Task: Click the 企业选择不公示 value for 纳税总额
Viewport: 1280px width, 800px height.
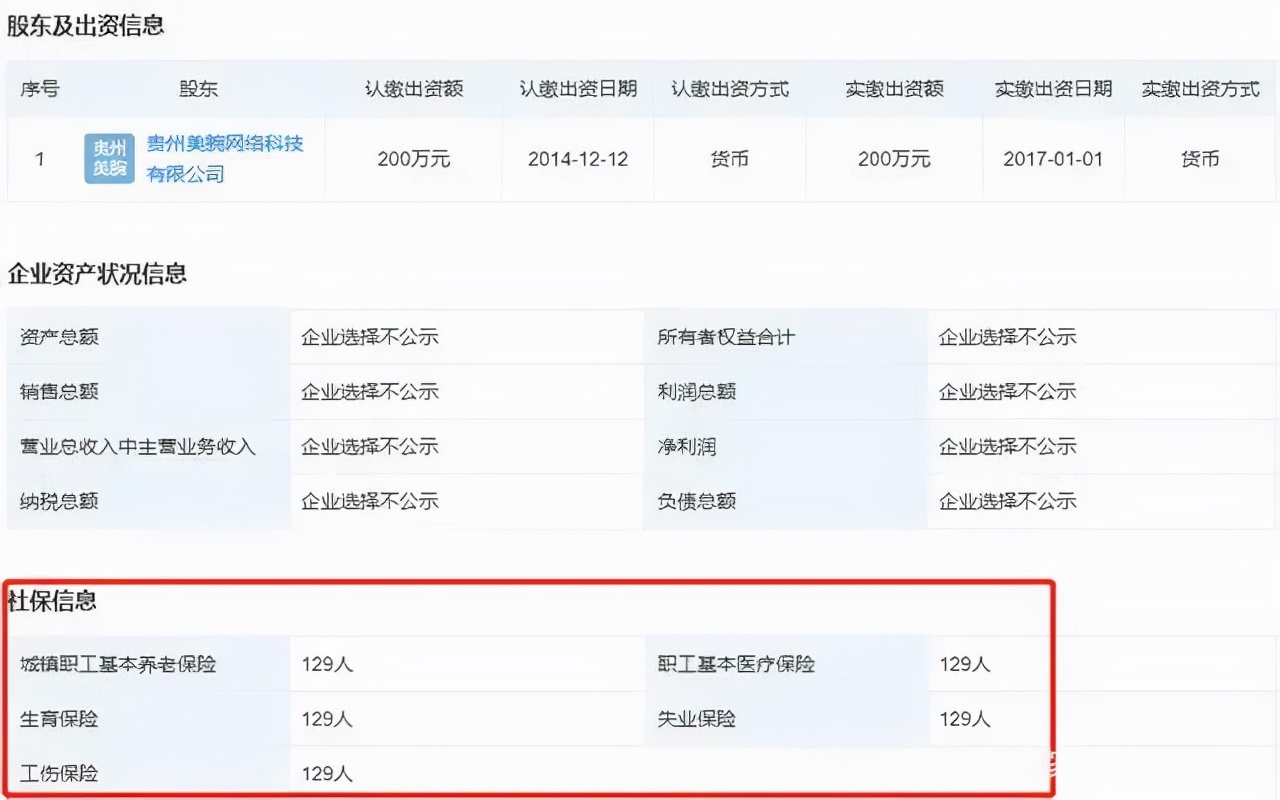Action: [x=370, y=501]
